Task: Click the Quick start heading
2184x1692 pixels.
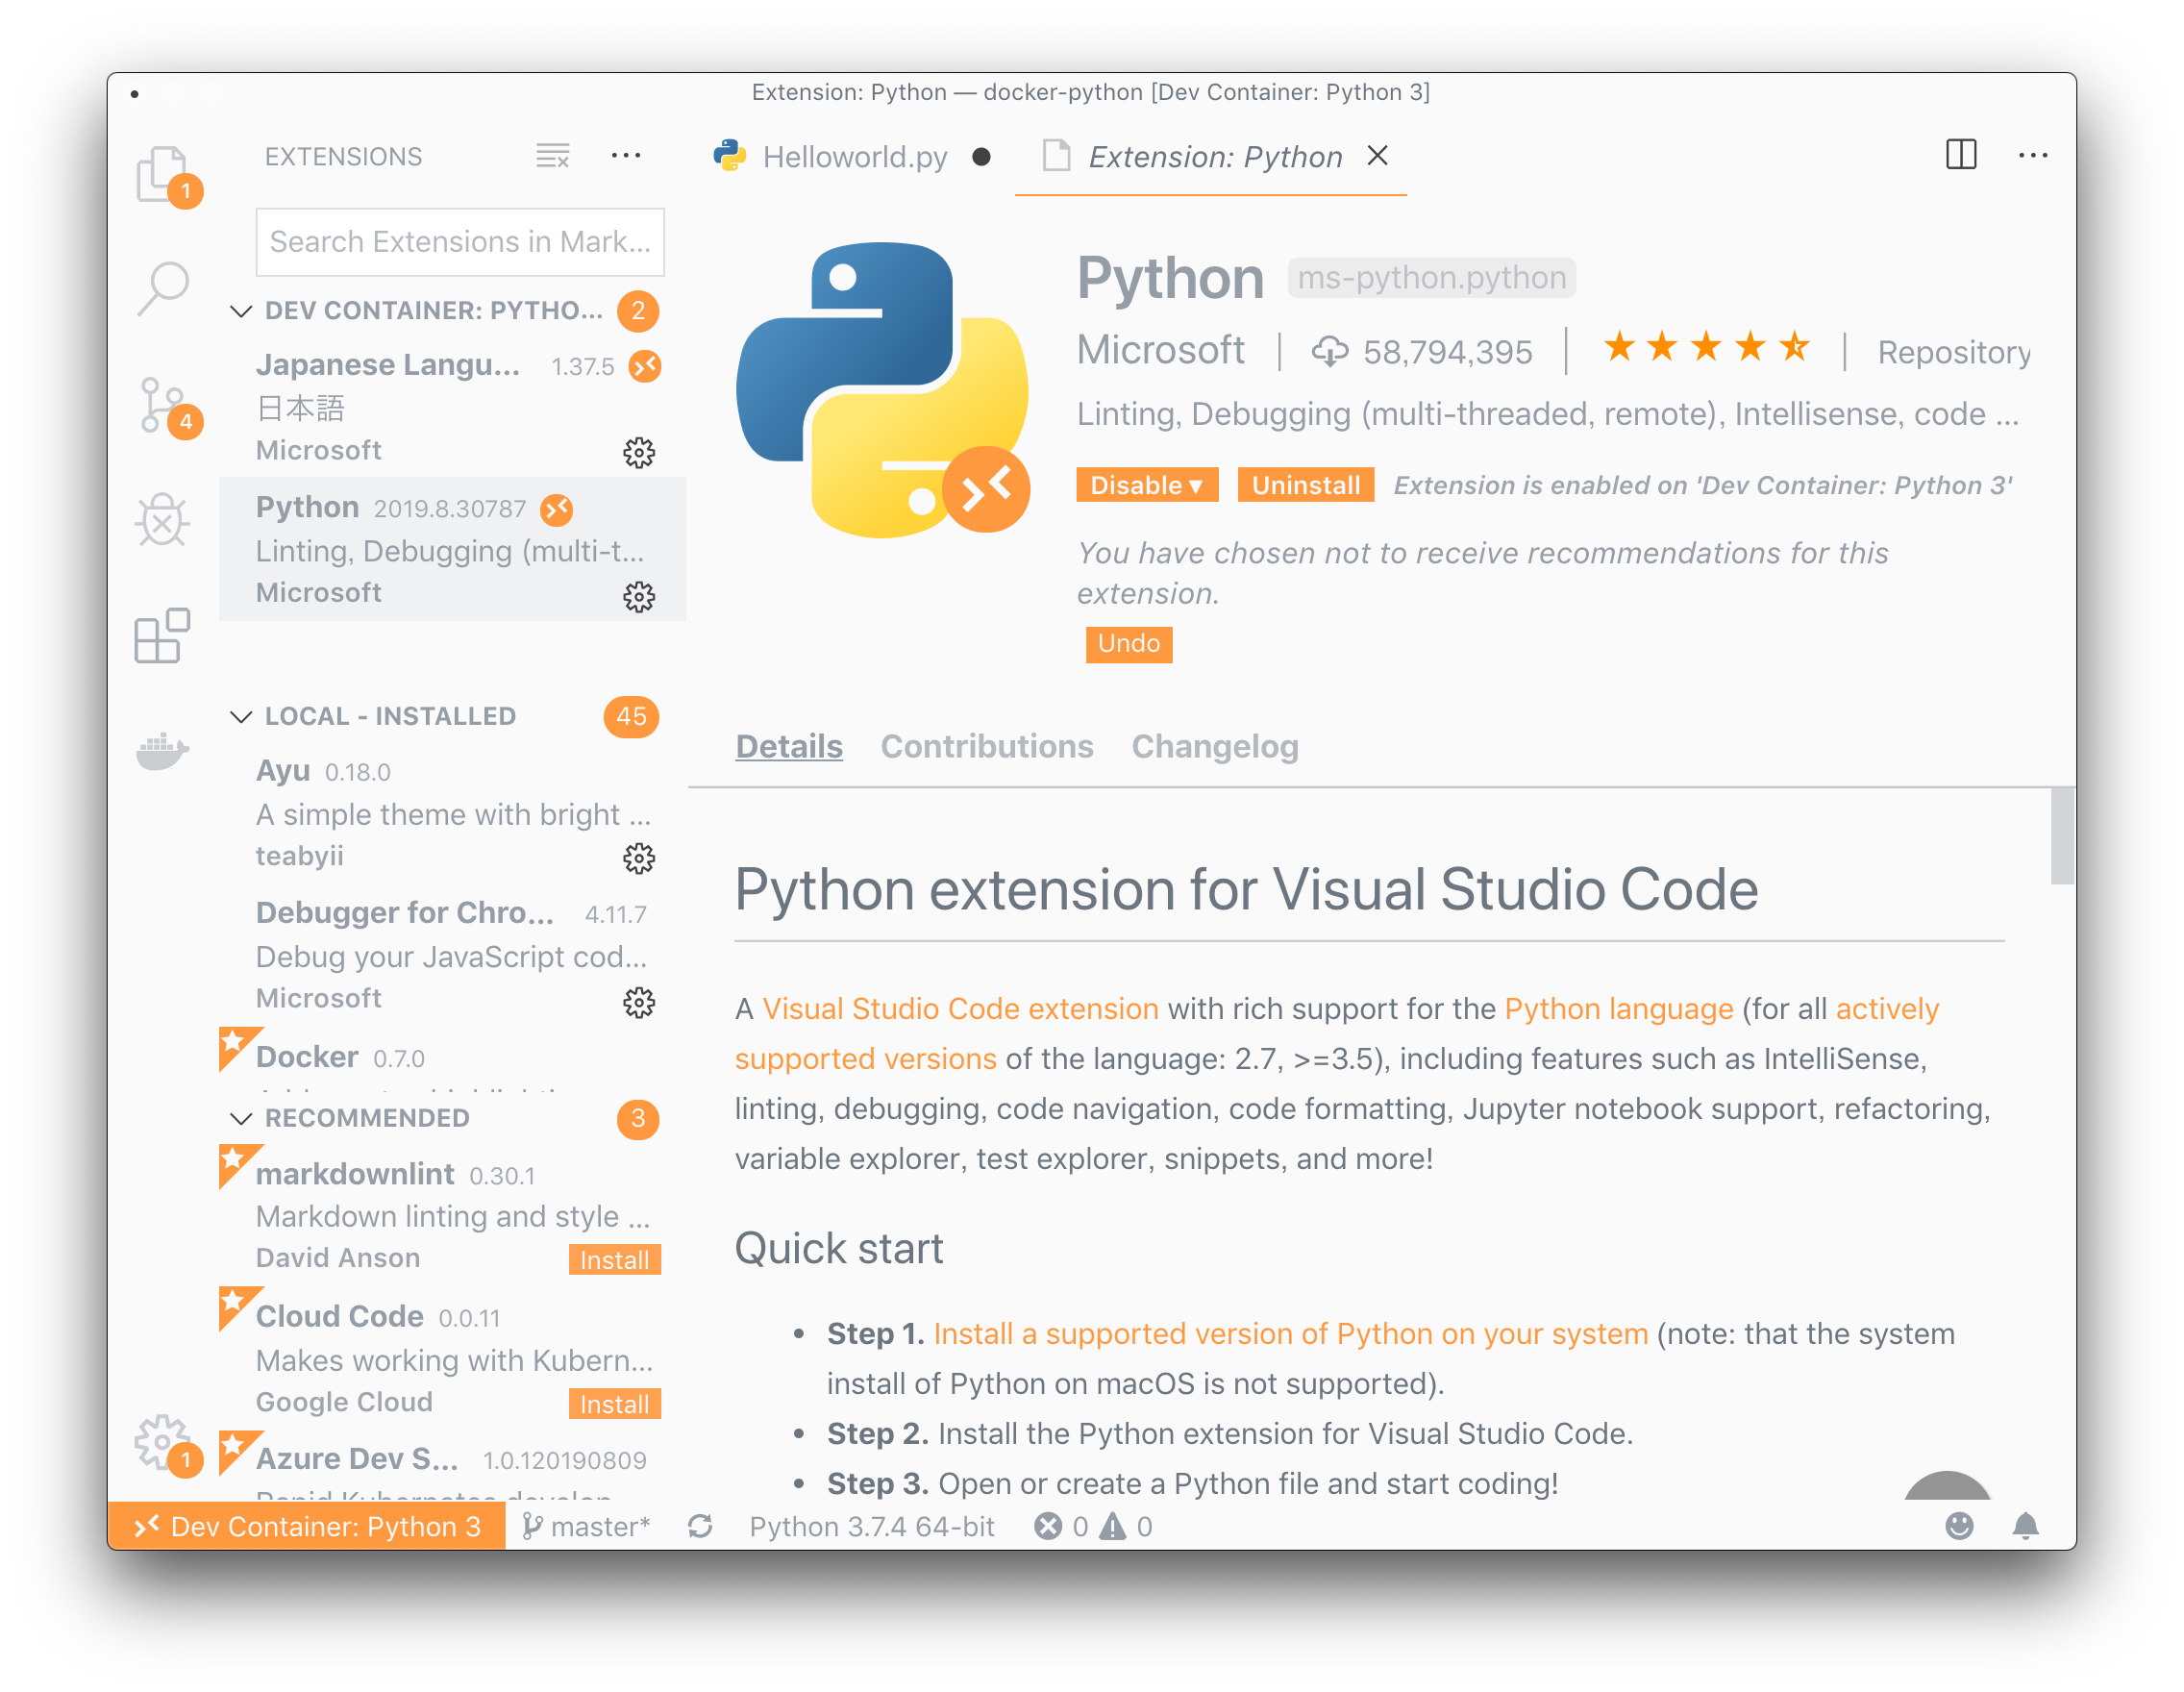Action: click(838, 1249)
